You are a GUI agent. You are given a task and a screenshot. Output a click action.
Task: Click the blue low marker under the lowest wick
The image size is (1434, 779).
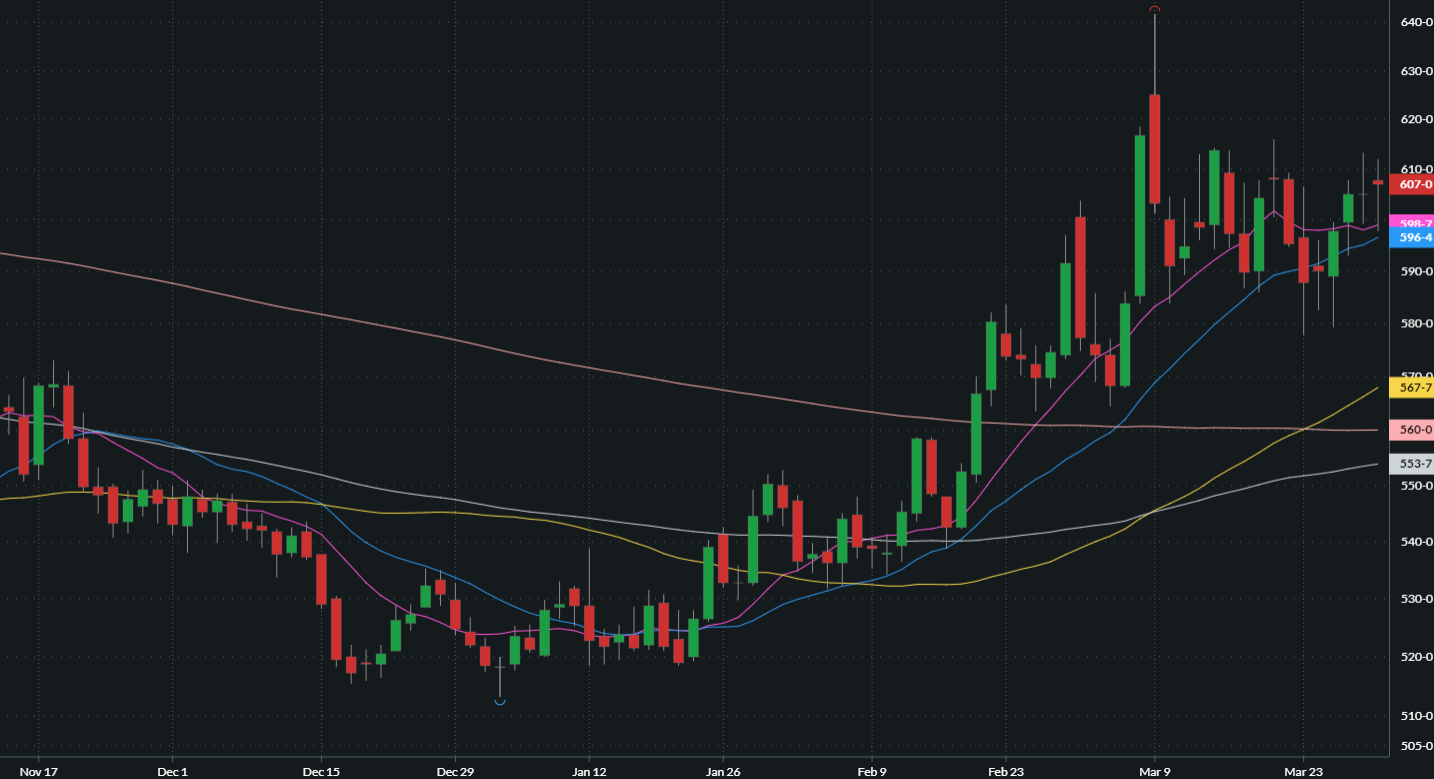click(x=500, y=702)
